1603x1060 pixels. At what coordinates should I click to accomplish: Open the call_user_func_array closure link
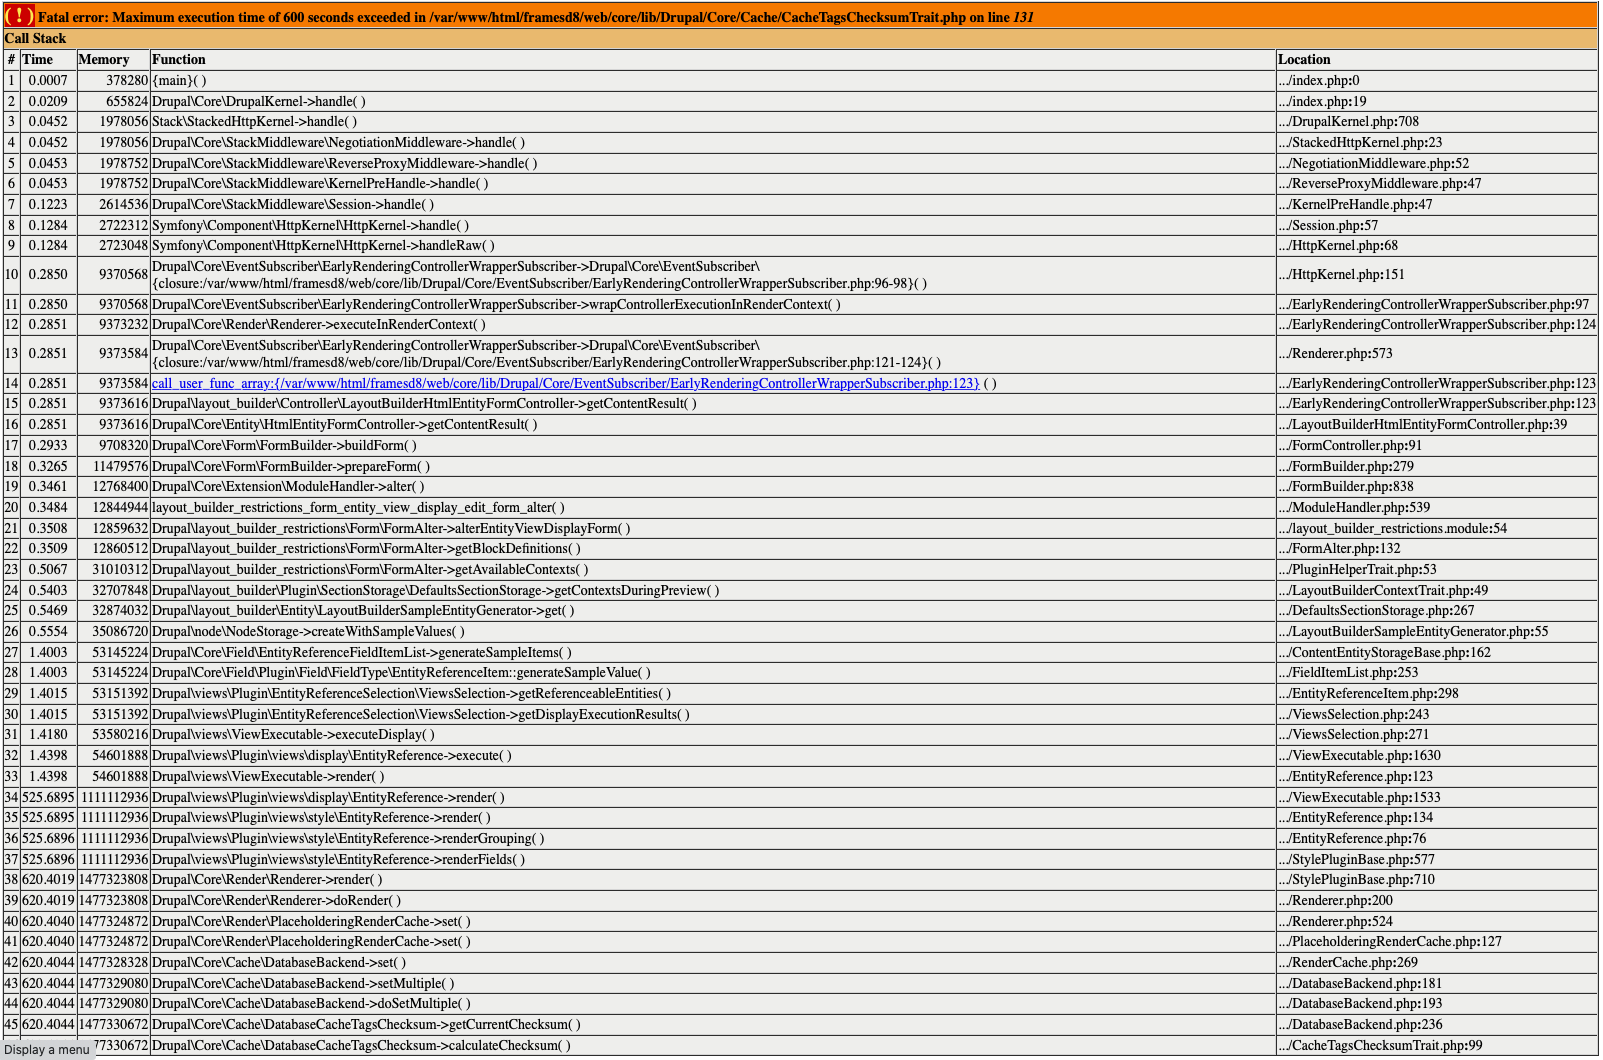pyautogui.click(x=565, y=384)
